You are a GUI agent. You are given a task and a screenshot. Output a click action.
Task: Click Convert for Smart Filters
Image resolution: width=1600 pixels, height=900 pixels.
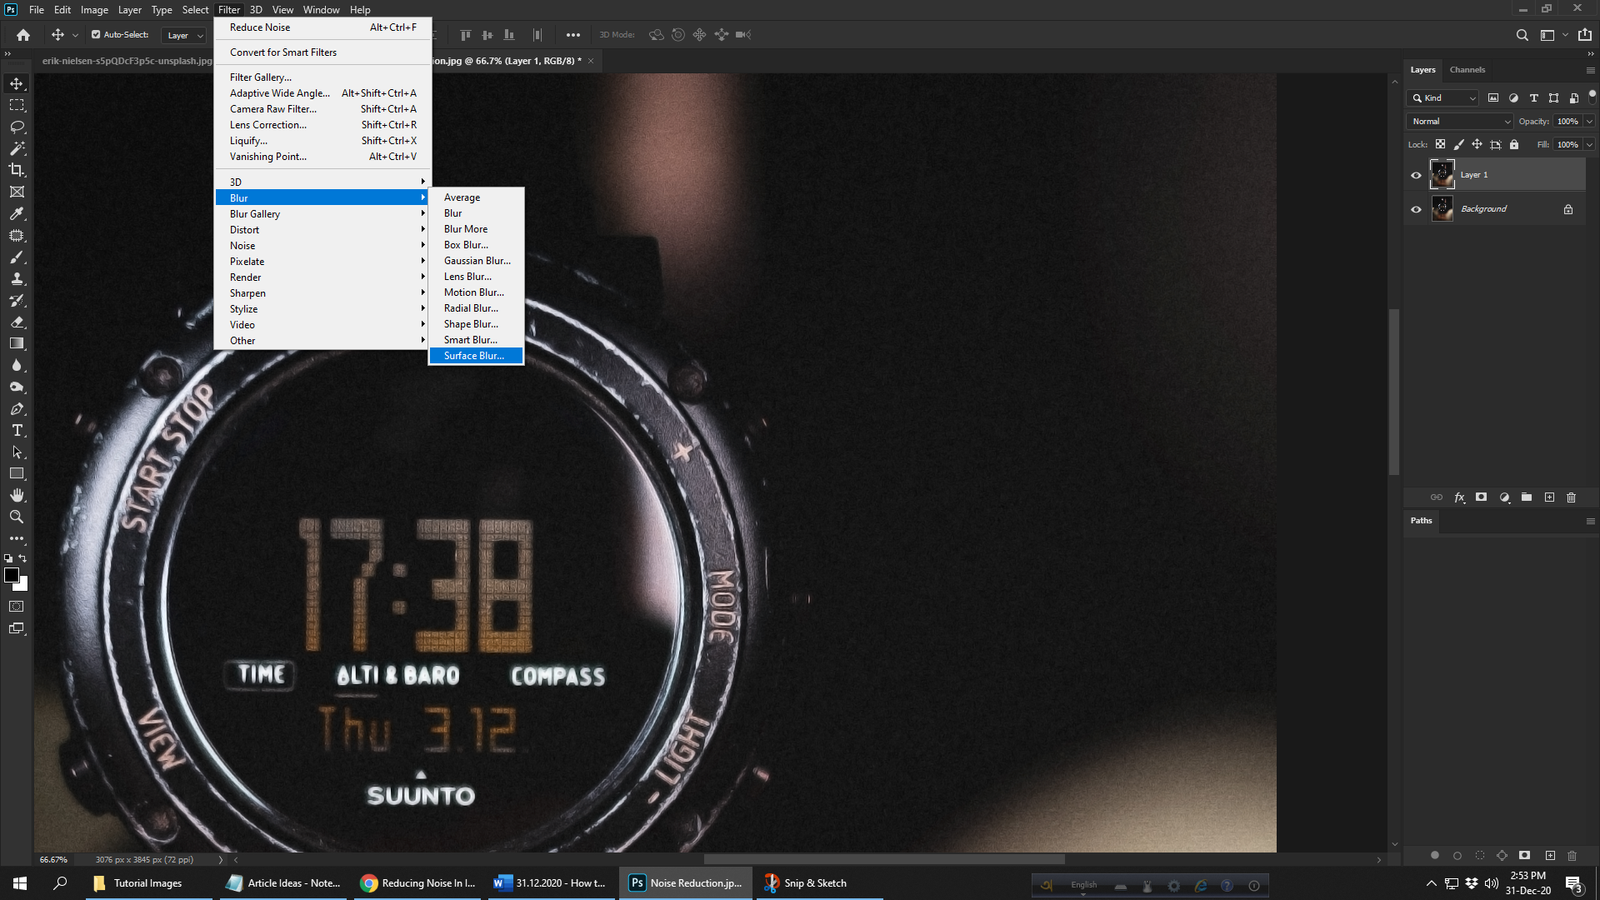click(x=323, y=52)
